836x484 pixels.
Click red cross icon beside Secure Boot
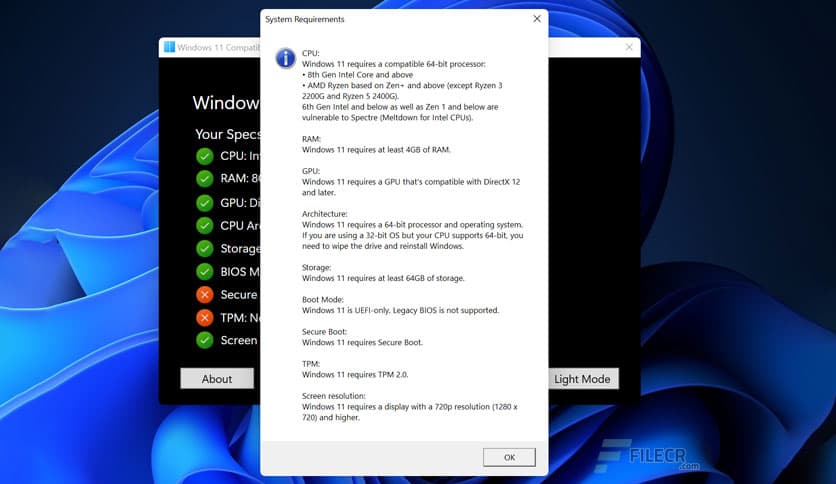coord(204,294)
